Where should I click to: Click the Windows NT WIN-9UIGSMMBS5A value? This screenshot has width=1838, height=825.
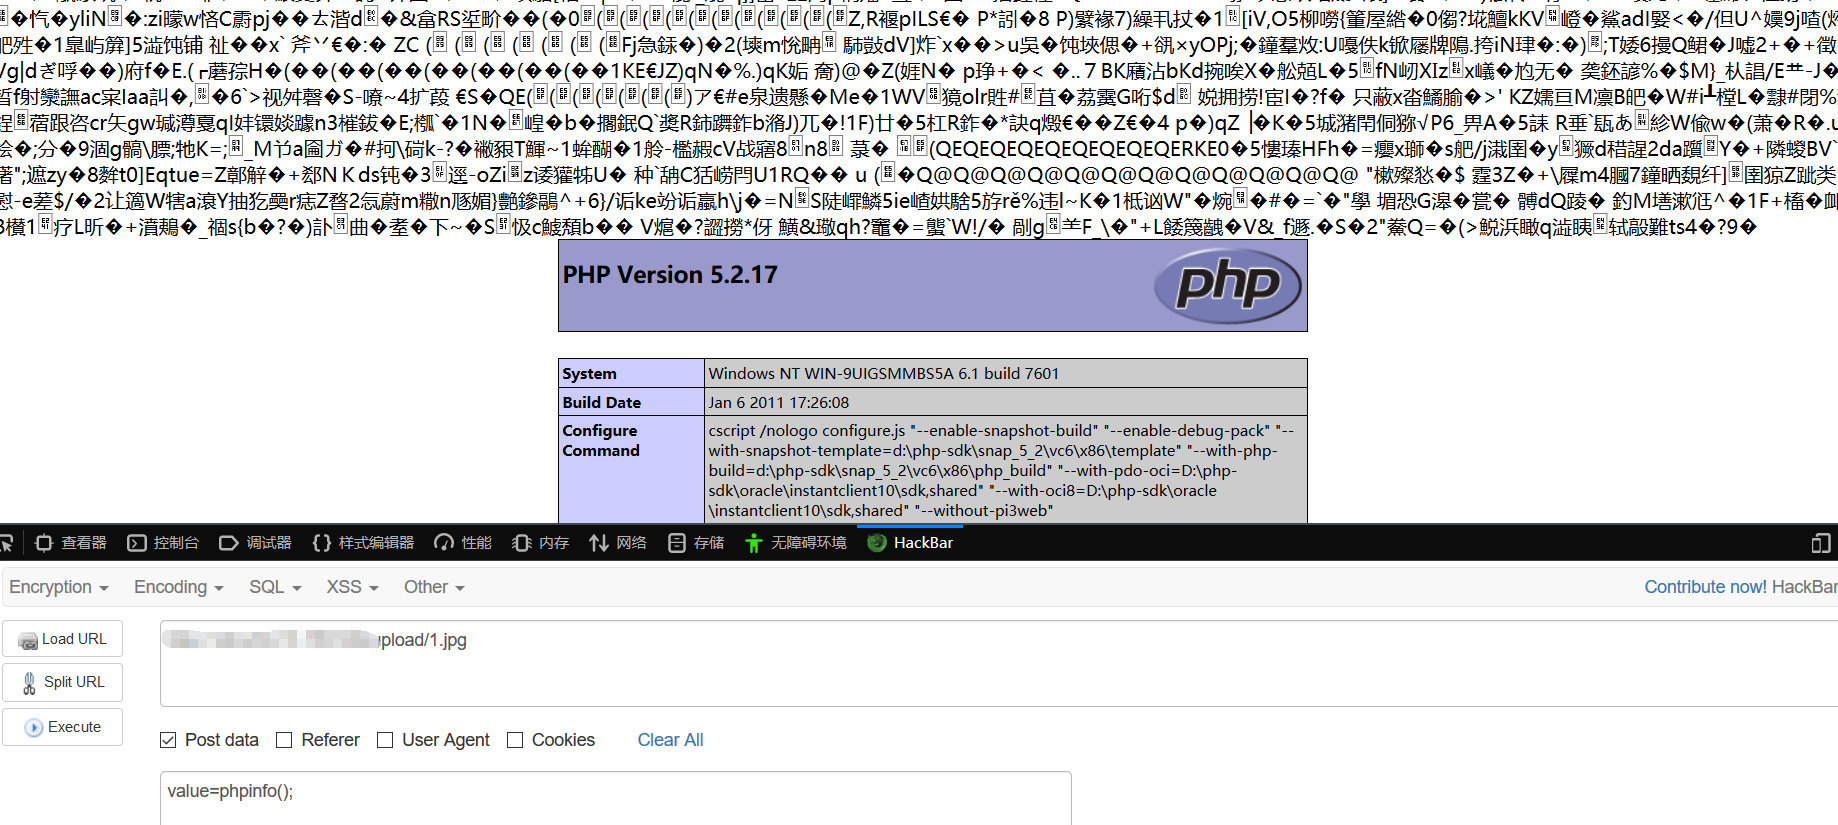click(884, 374)
